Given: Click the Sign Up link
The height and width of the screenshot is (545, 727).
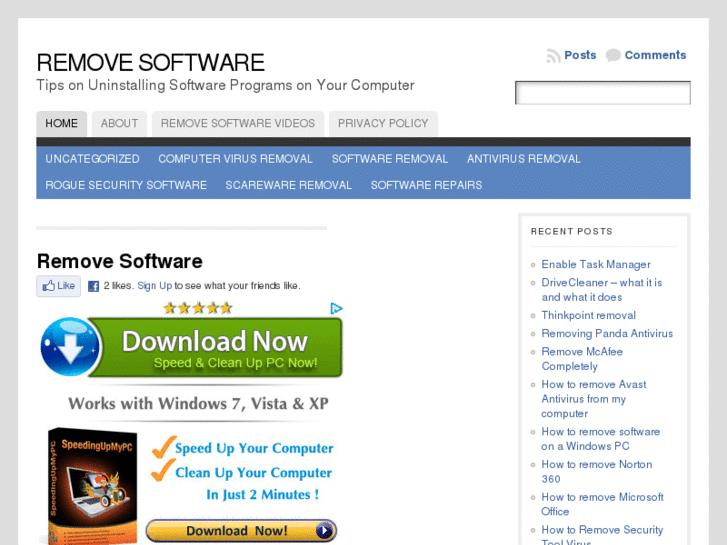Looking at the screenshot, I should tap(154, 286).
